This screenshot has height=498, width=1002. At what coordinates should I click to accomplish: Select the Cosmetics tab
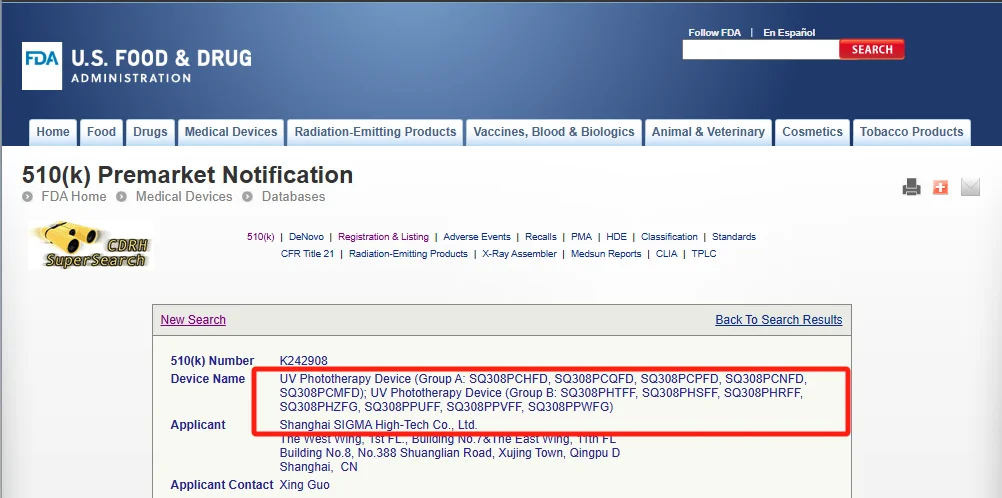pyautogui.click(x=812, y=132)
